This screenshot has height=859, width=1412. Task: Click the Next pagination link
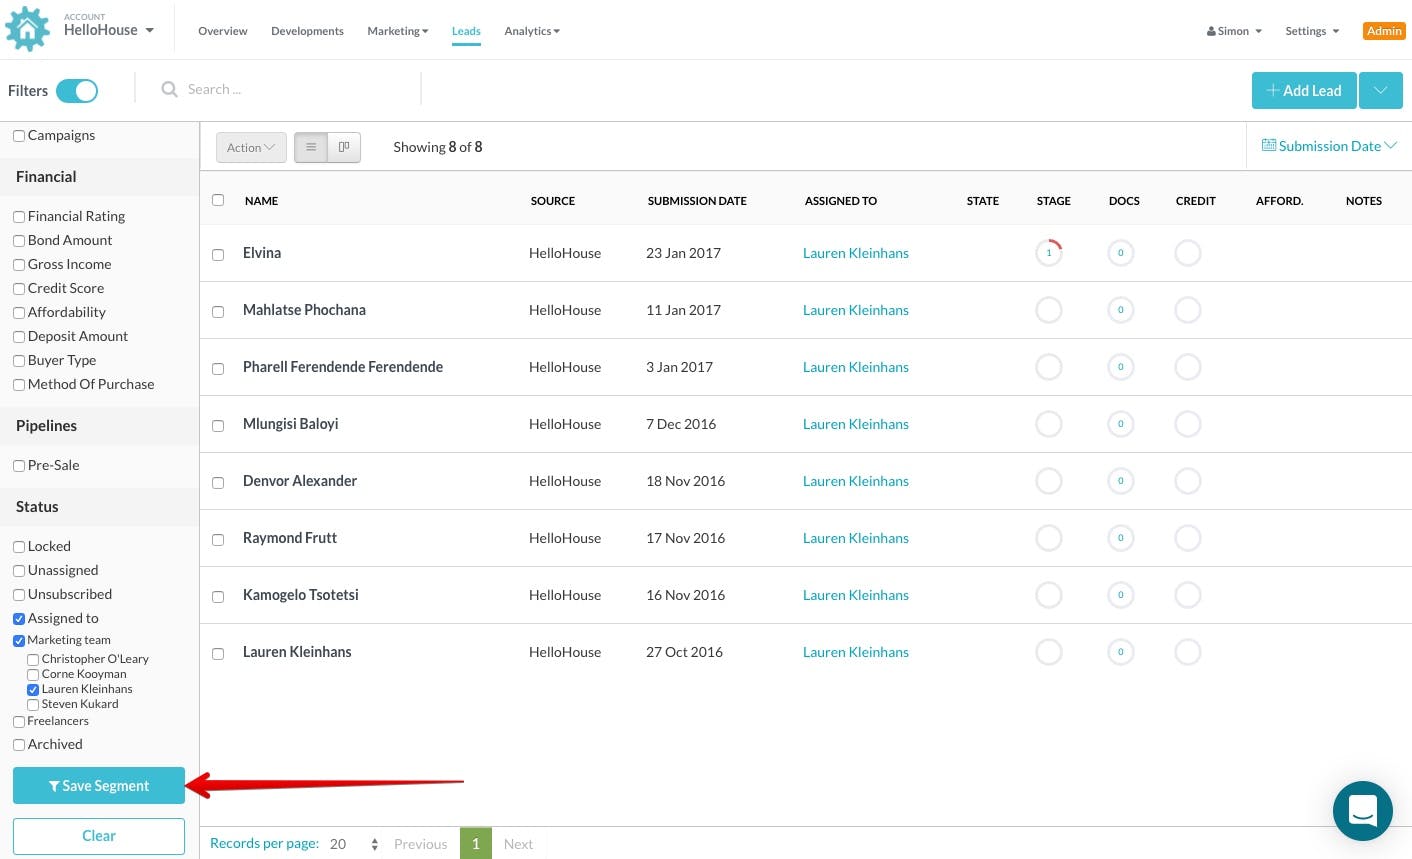(518, 844)
